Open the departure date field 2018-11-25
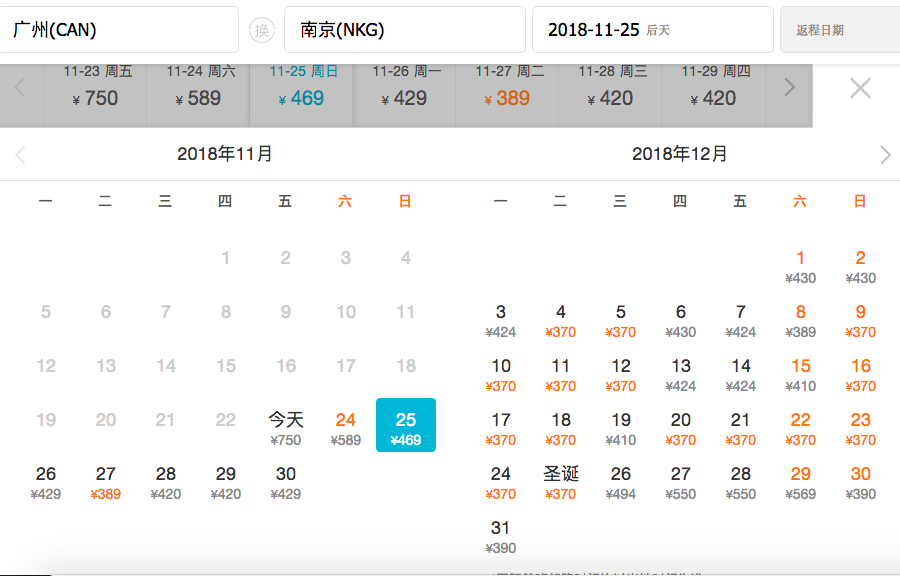Image resolution: width=900 pixels, height=576 pixels. click(x=652, y=30)
